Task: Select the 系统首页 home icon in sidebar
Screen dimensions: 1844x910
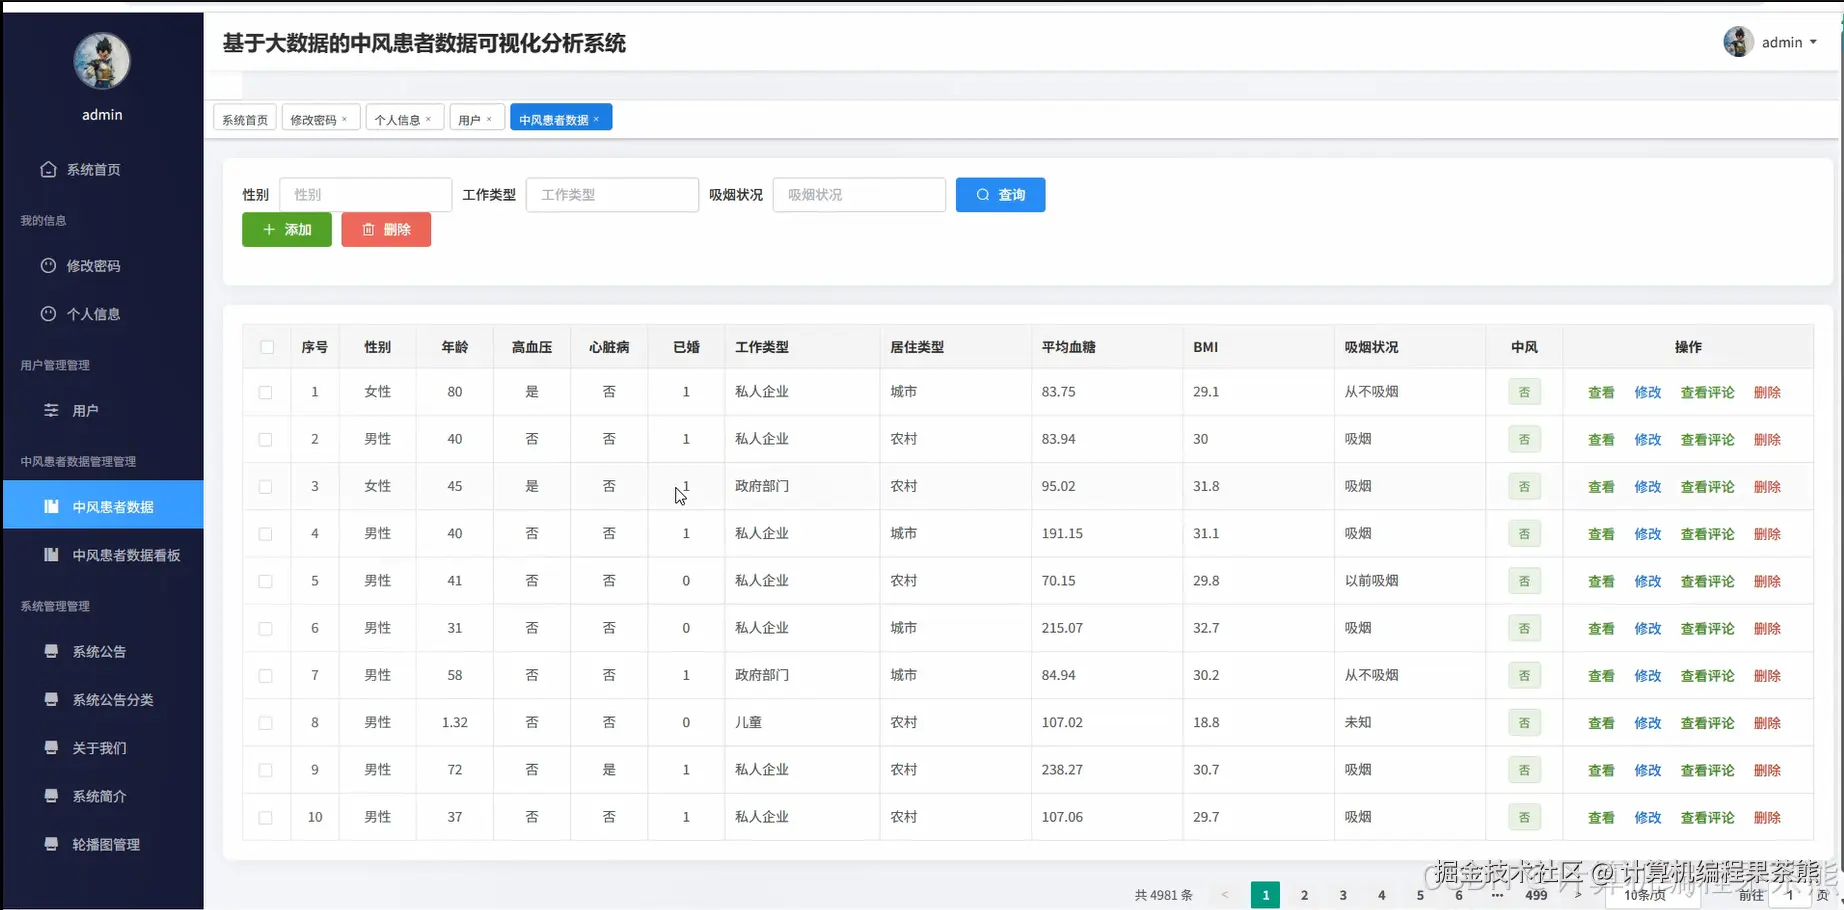Action: coord(48,170)
